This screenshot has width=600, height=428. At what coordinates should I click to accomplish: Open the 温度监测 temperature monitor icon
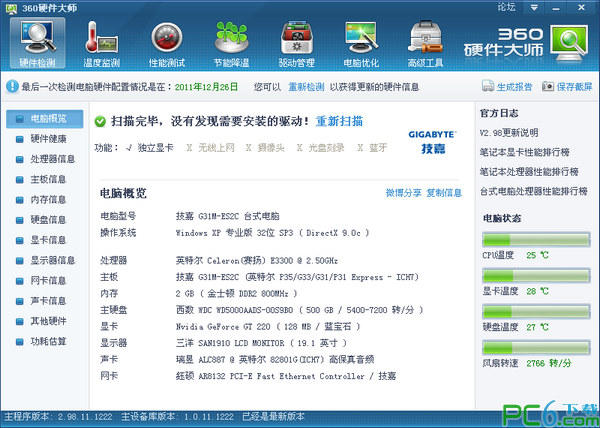tap(103, 43)
